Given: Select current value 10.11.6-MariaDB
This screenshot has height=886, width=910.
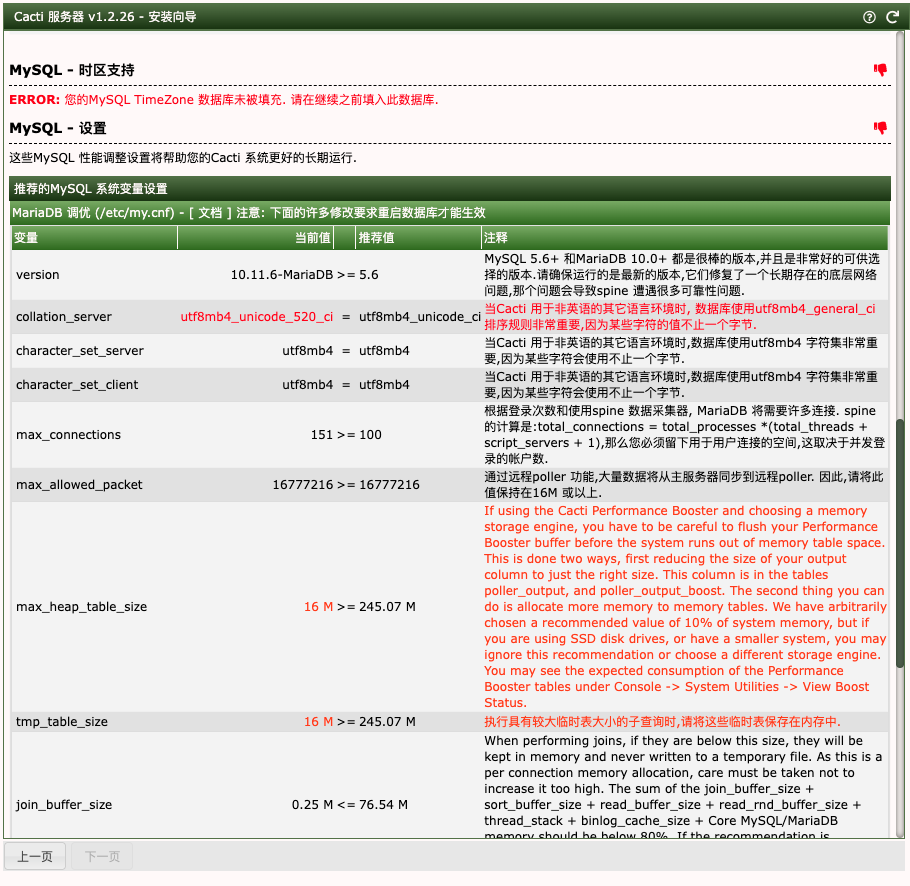Looking at the screenshot, I should [x=282, y=275].
